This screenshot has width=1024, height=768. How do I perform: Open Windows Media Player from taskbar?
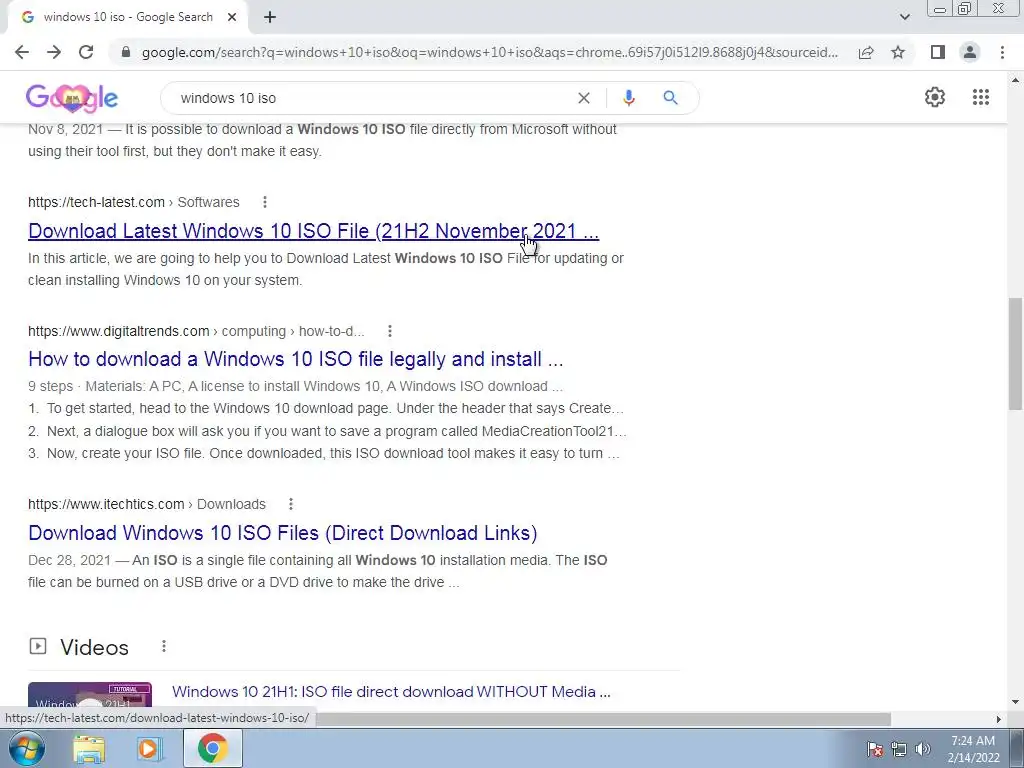click(x=150, y=748)
